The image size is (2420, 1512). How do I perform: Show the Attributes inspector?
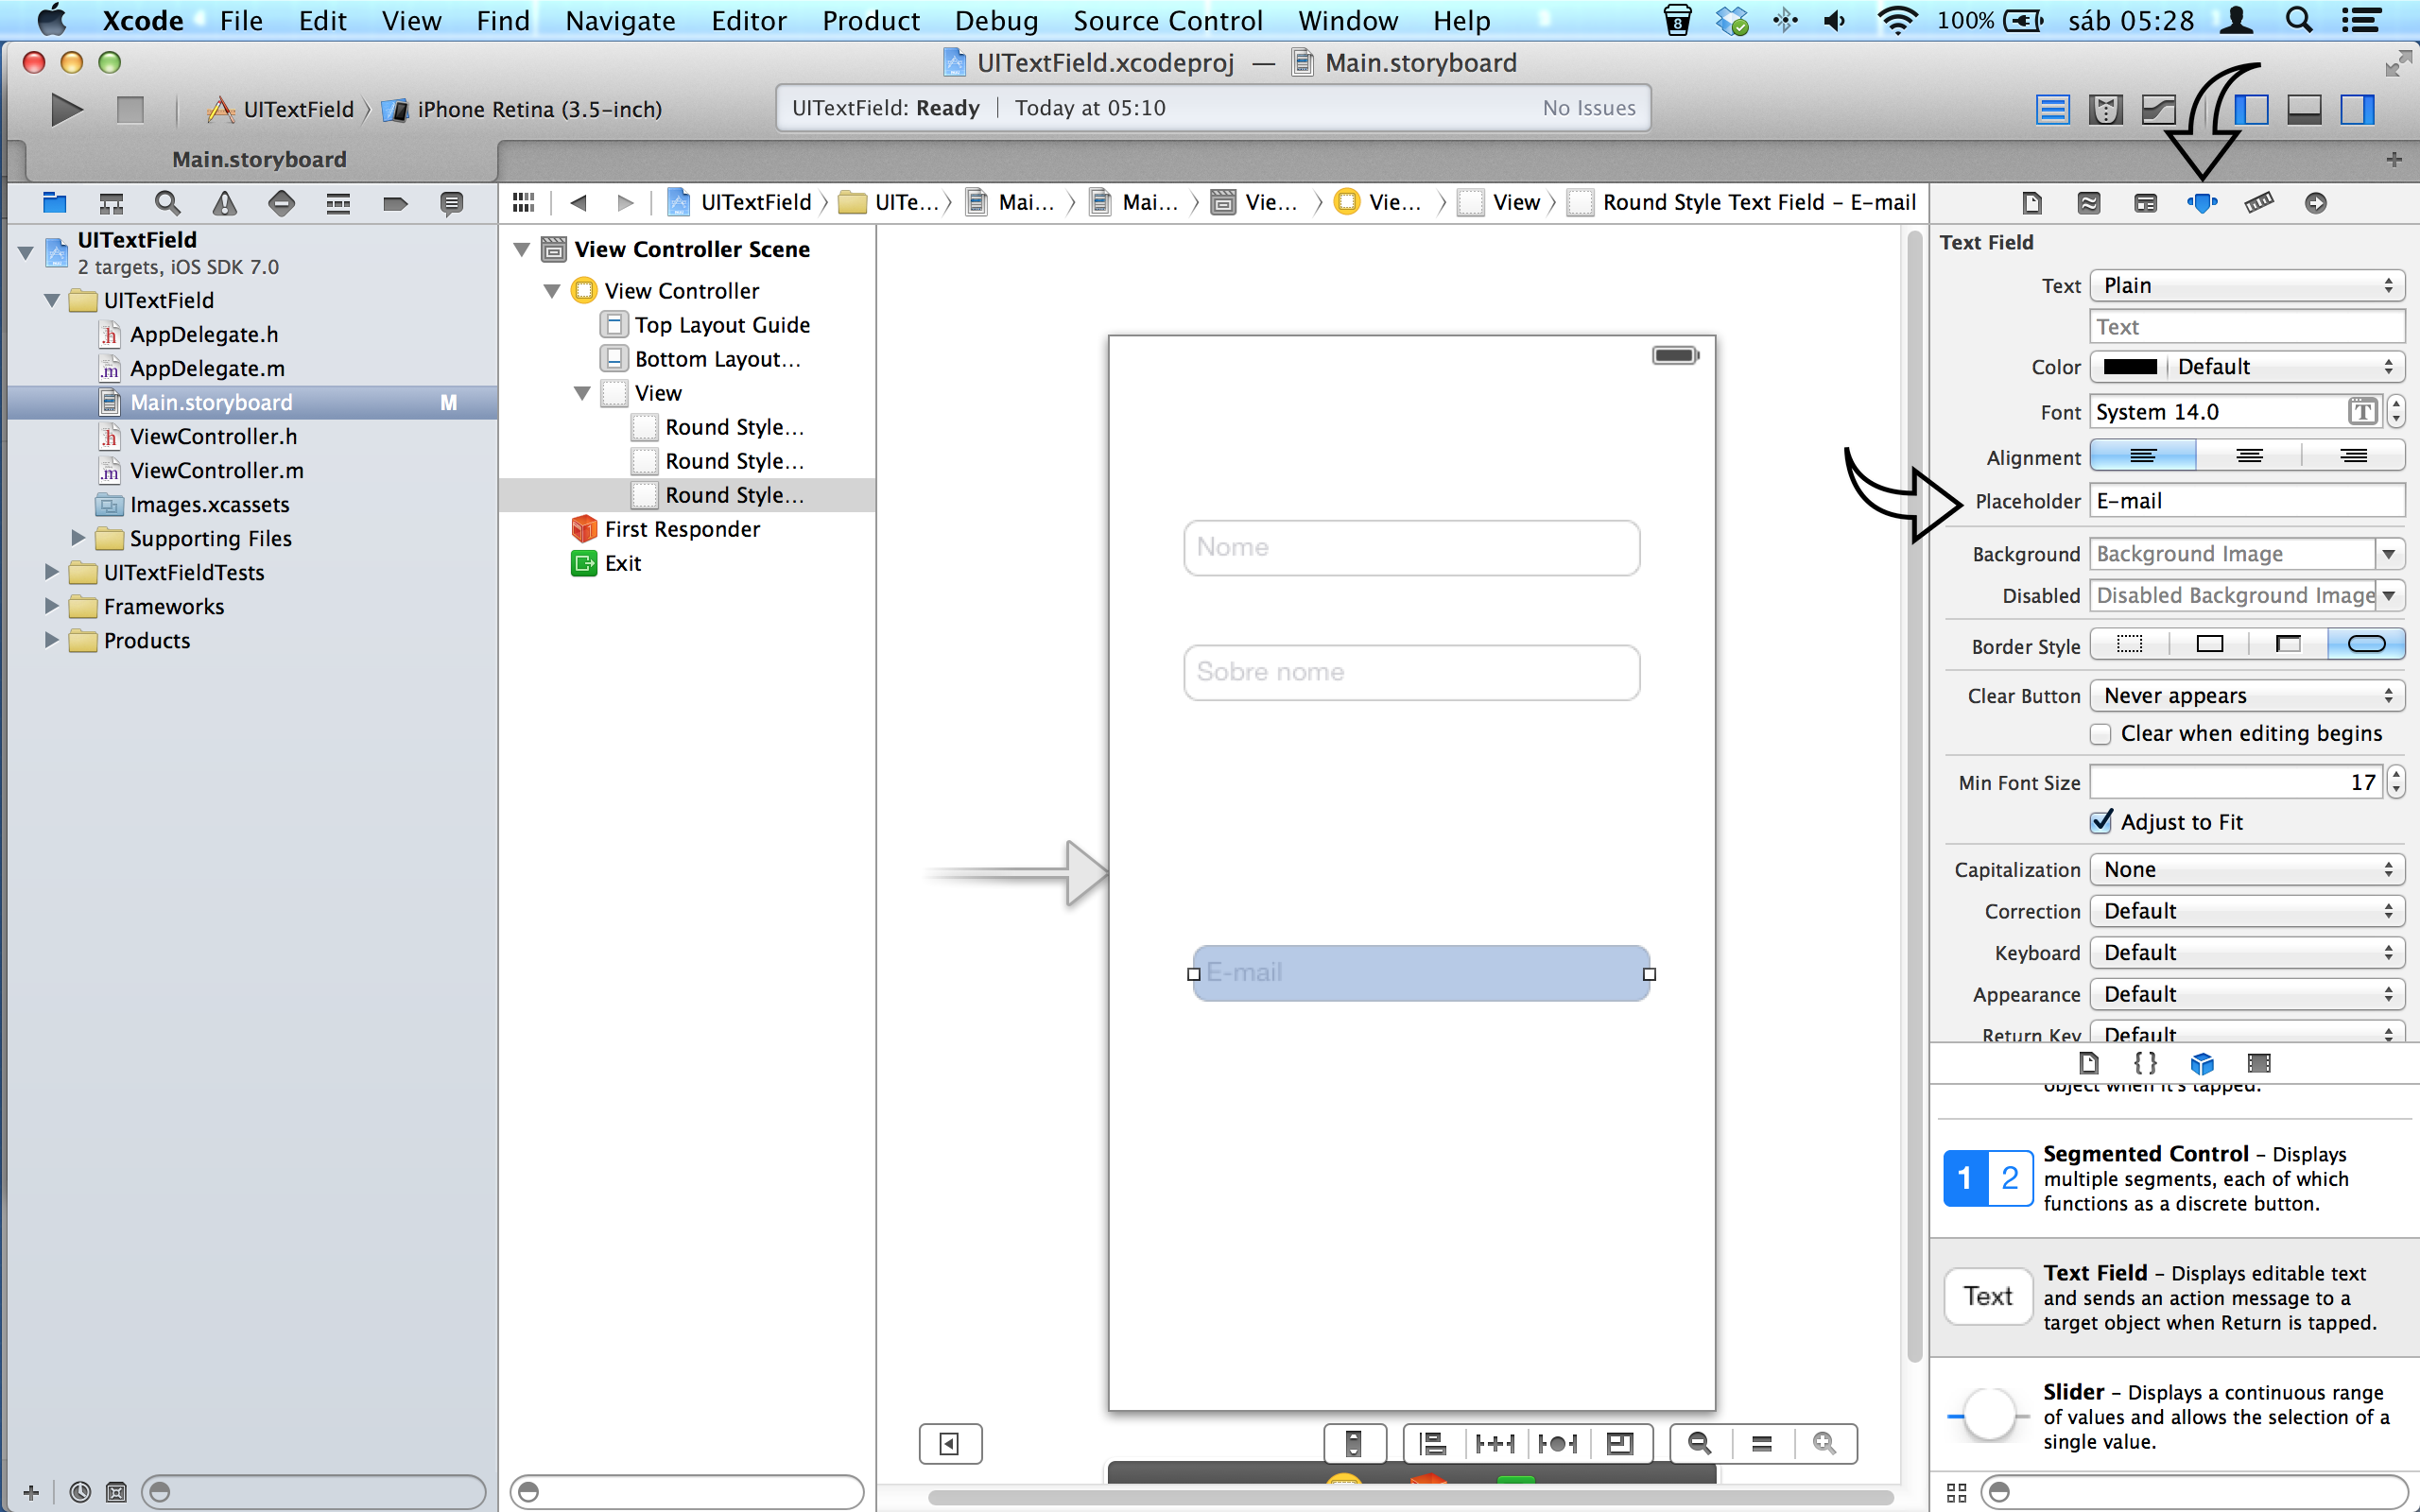(x=2202, y=203)
